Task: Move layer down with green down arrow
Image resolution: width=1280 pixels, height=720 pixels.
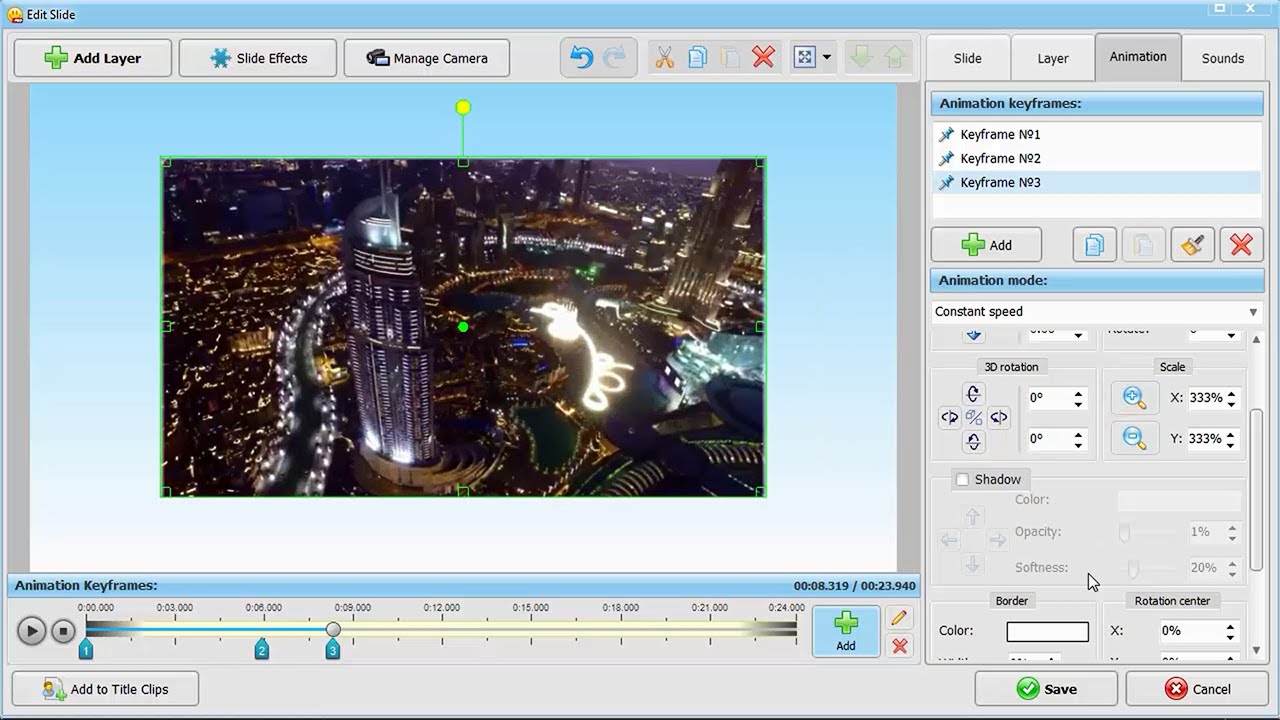Action: coord(859,58)
